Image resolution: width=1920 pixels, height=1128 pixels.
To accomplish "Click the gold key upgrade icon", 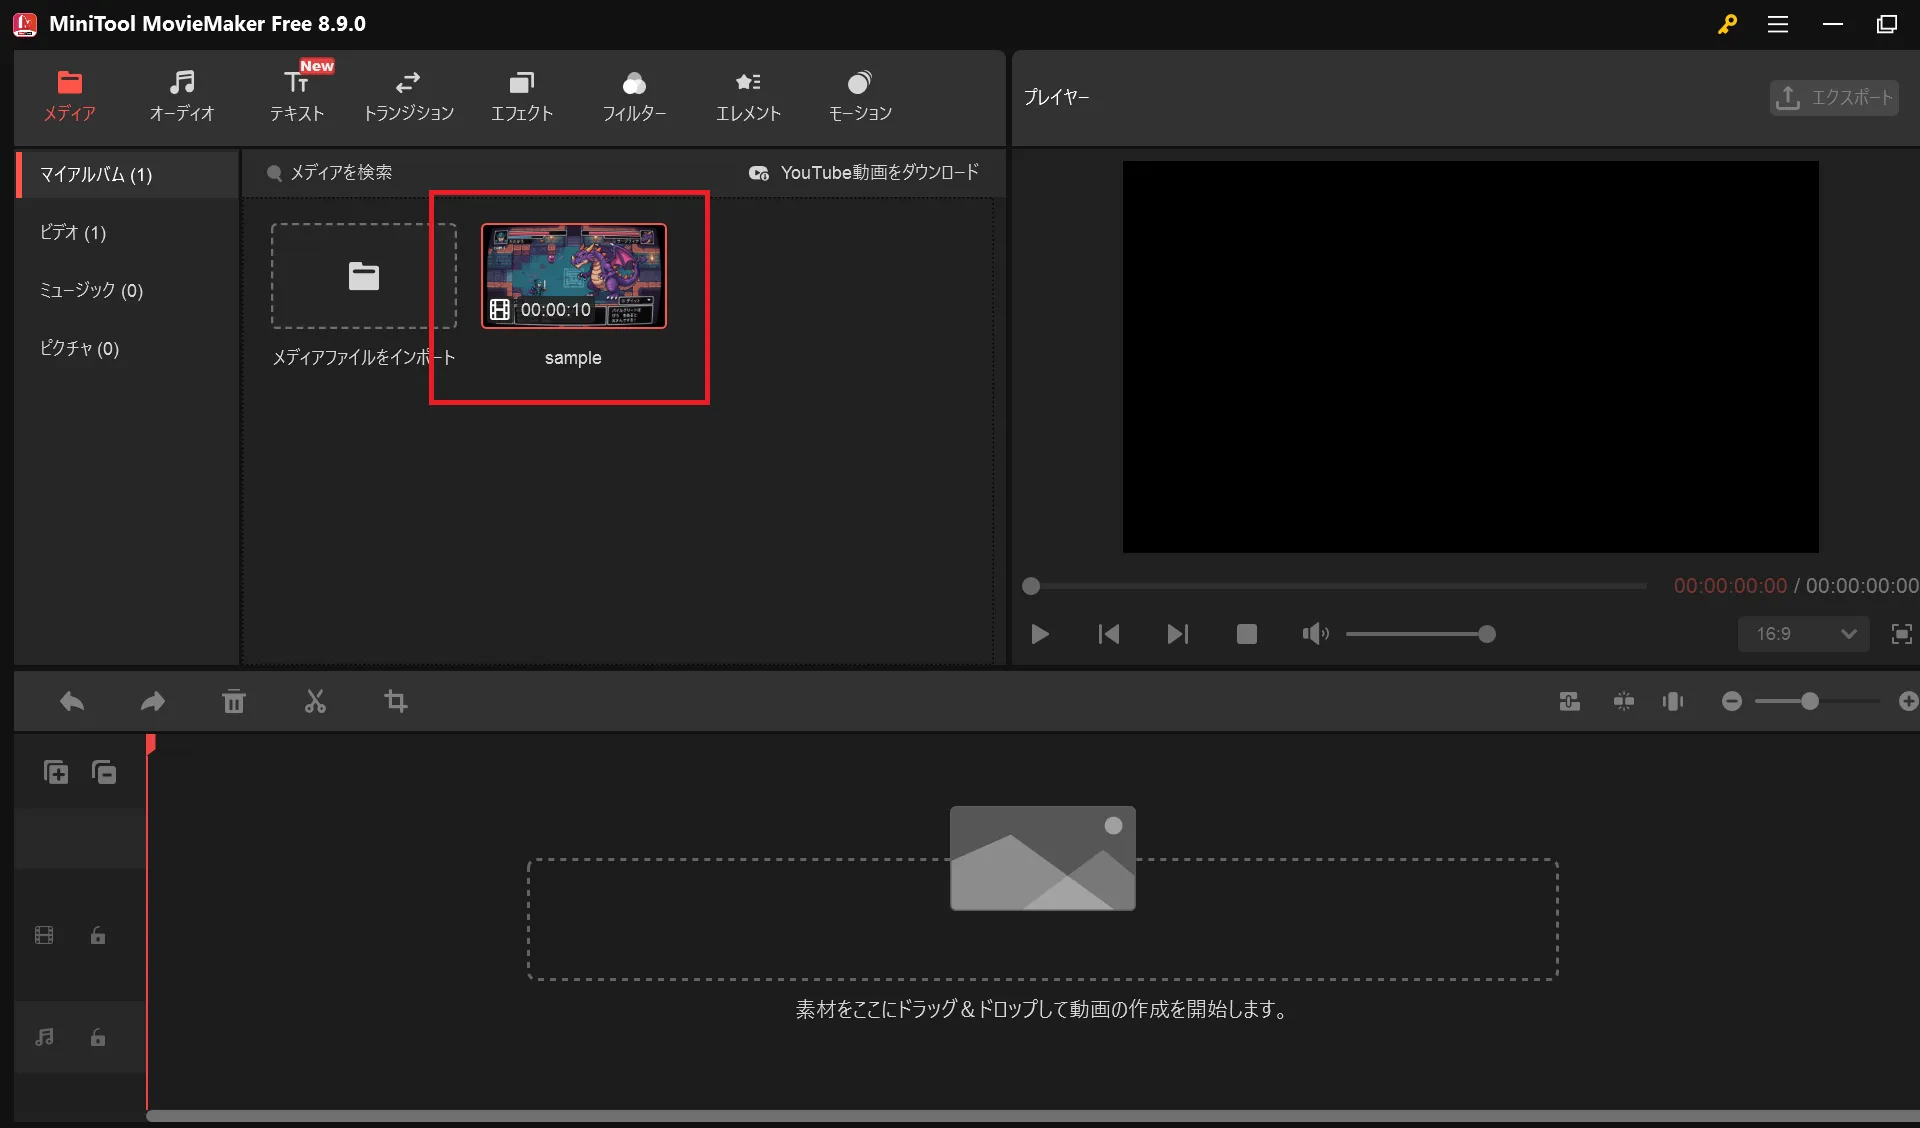I will 1727,24.
